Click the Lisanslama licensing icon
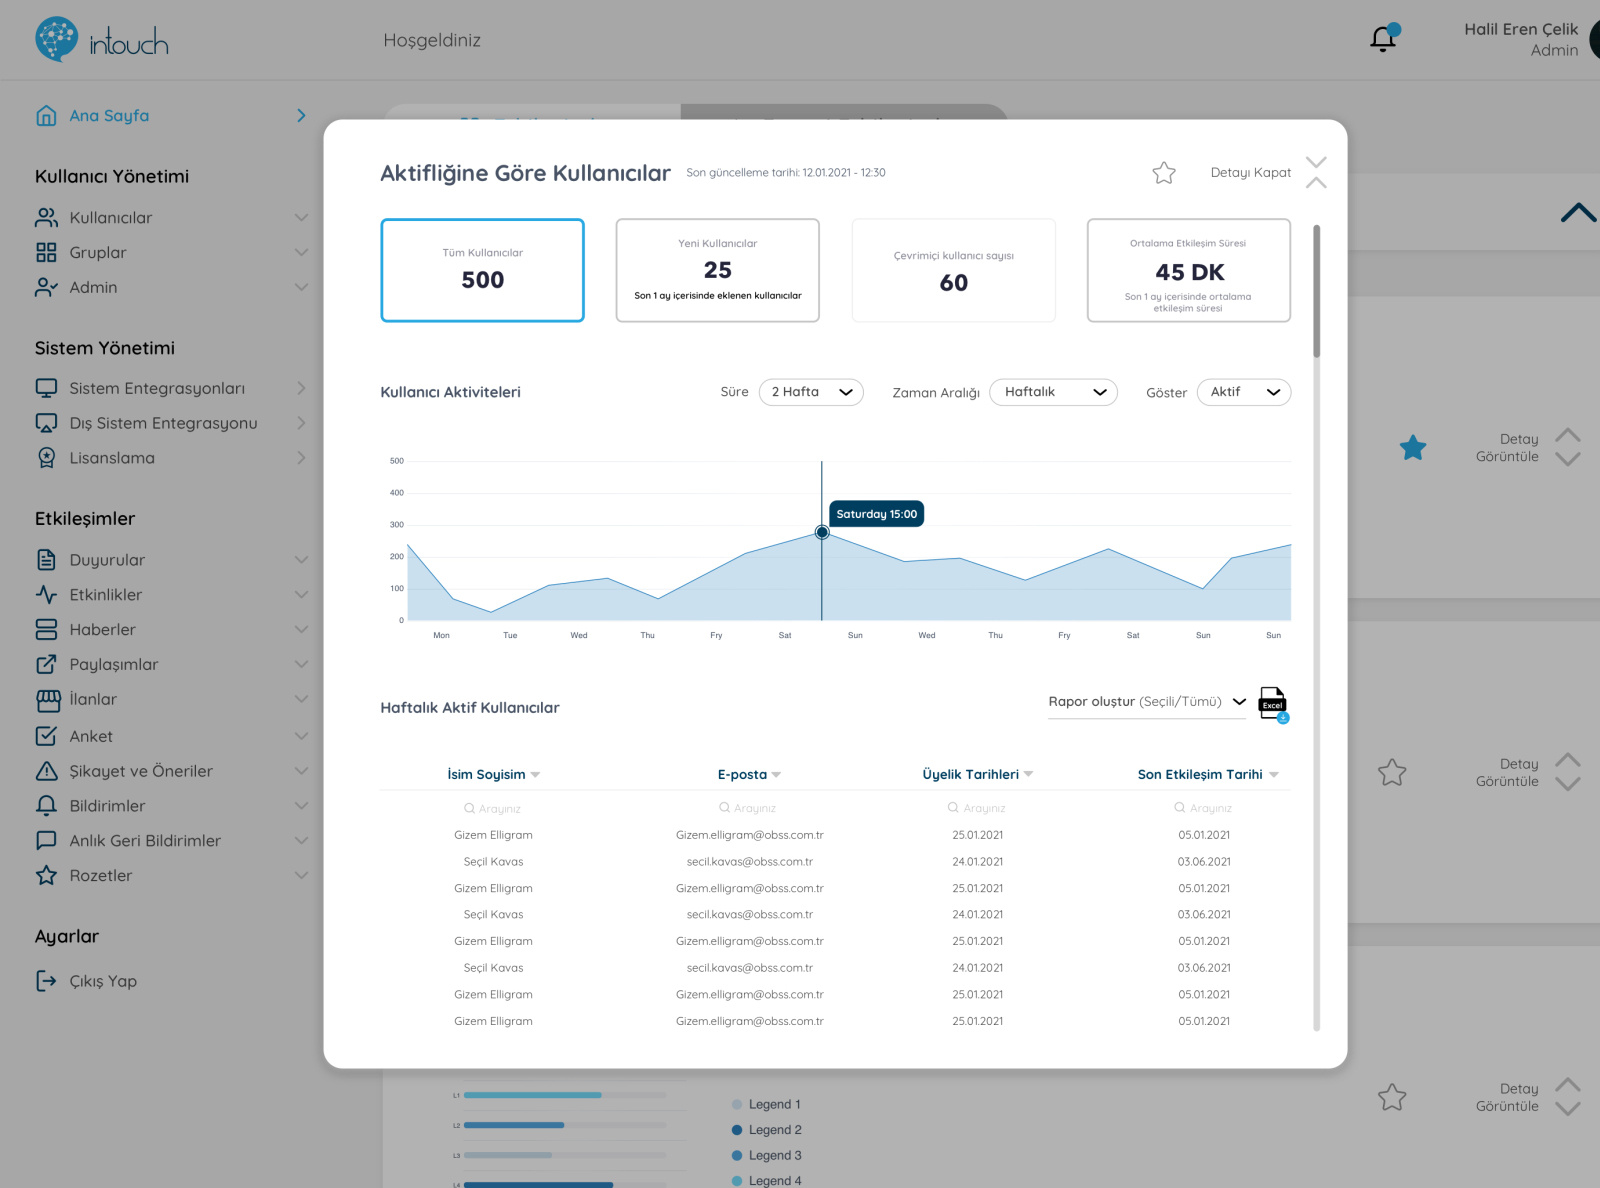 point(46,457)
